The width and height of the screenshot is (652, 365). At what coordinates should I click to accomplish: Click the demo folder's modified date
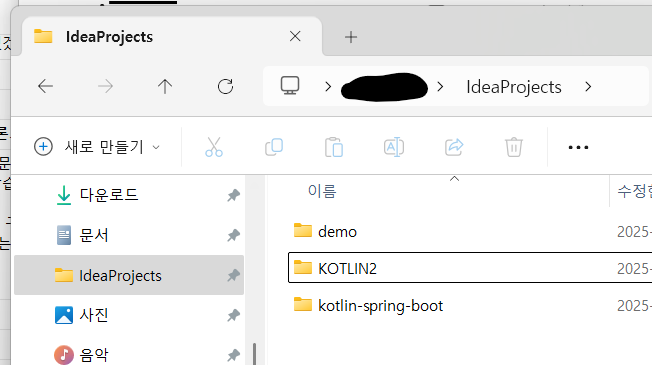[634, 232]
